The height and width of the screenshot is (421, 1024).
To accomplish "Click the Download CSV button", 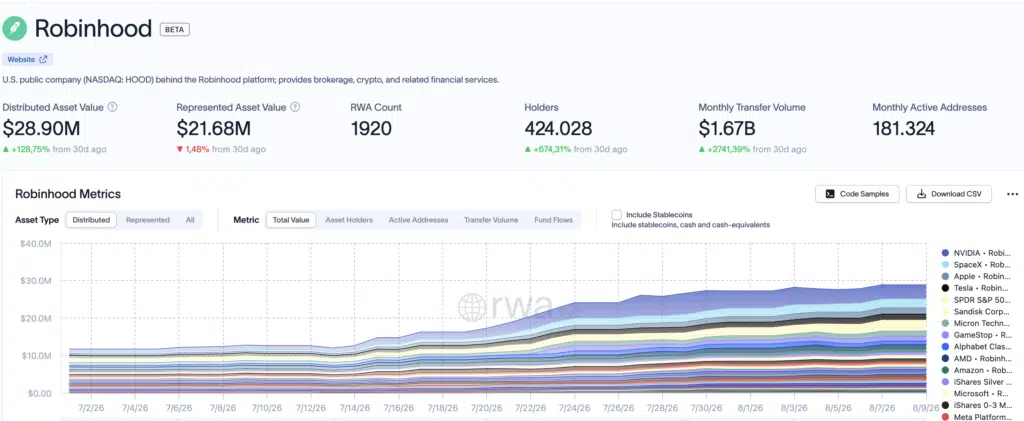I will click(949, 194).
